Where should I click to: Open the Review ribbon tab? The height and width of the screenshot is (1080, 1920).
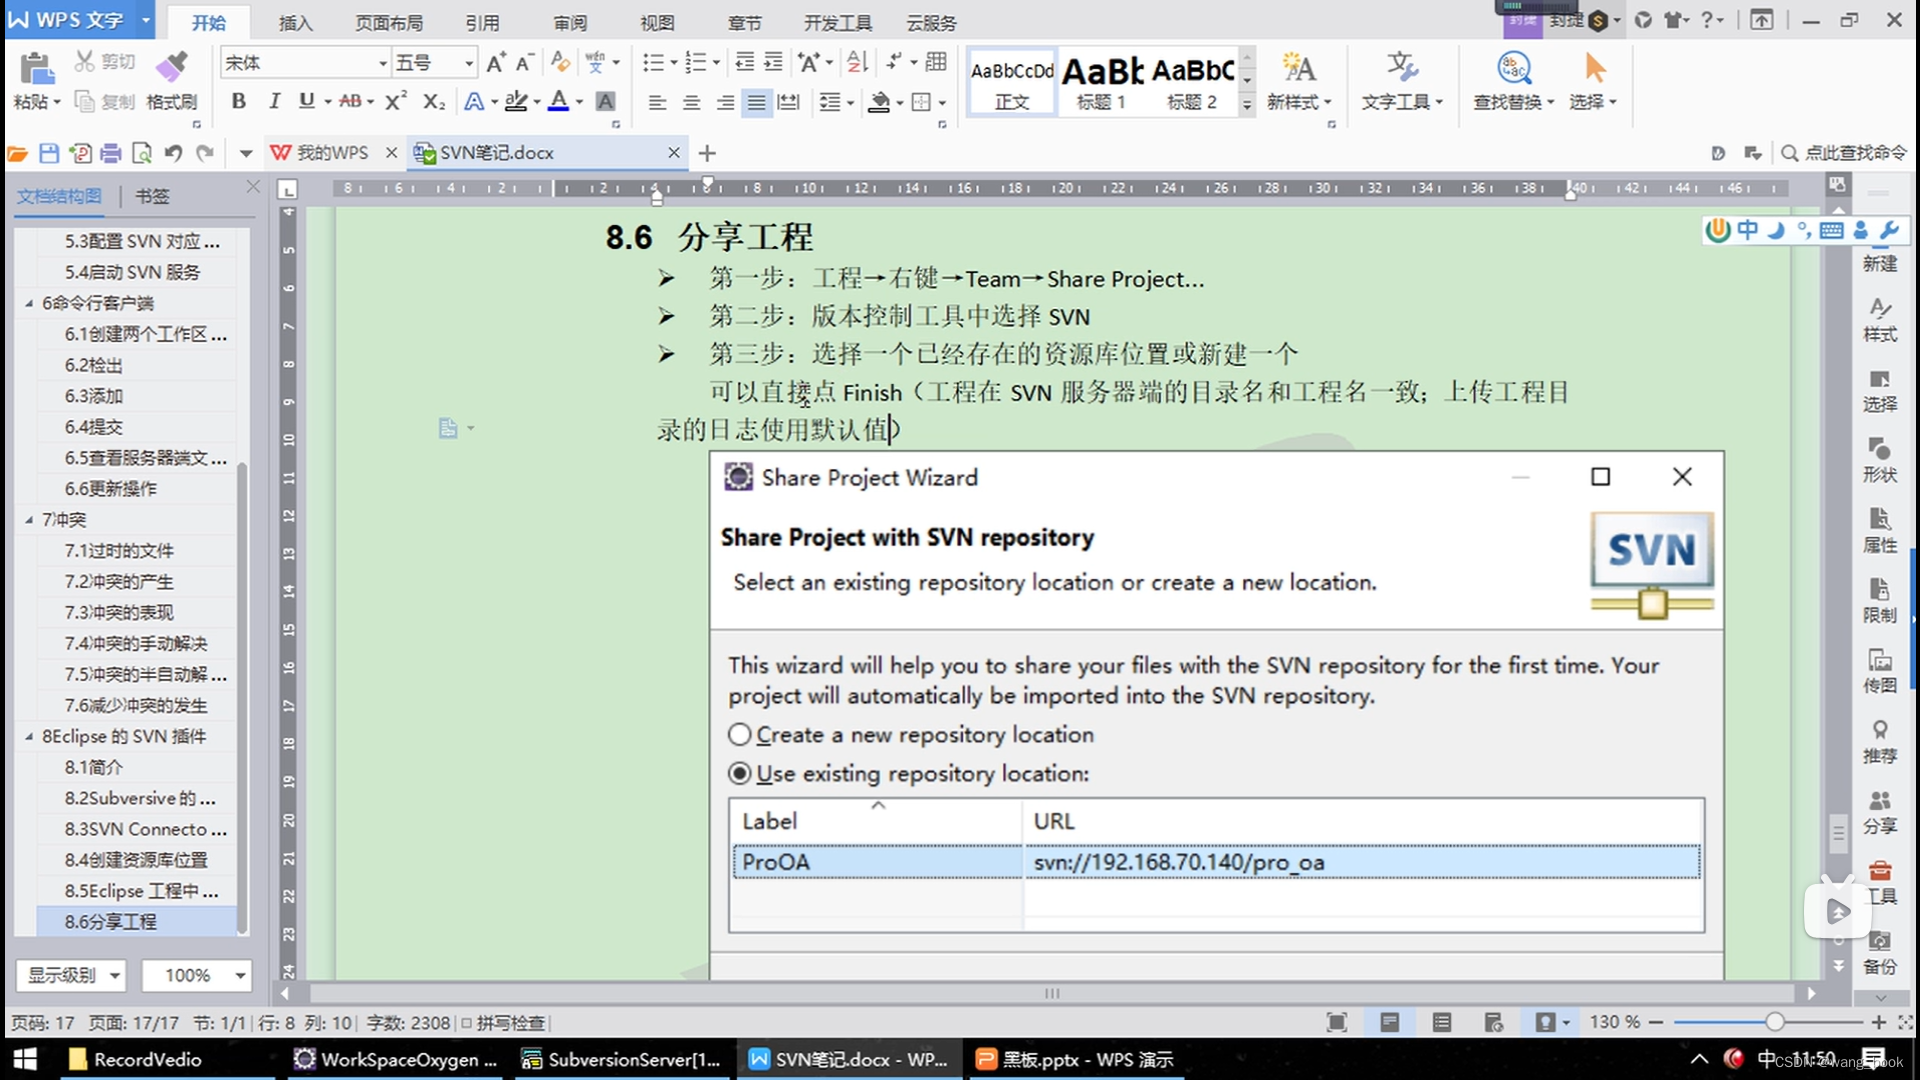point(570,22)
